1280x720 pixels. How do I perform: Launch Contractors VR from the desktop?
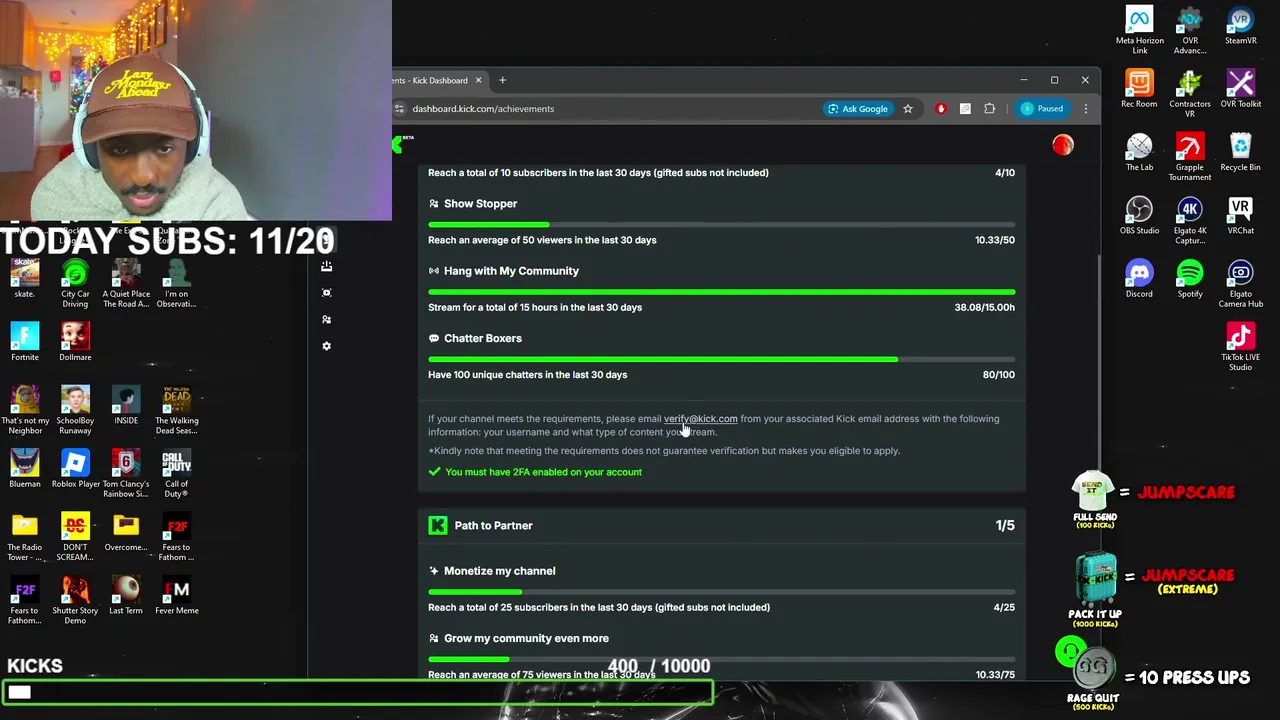1190,93
